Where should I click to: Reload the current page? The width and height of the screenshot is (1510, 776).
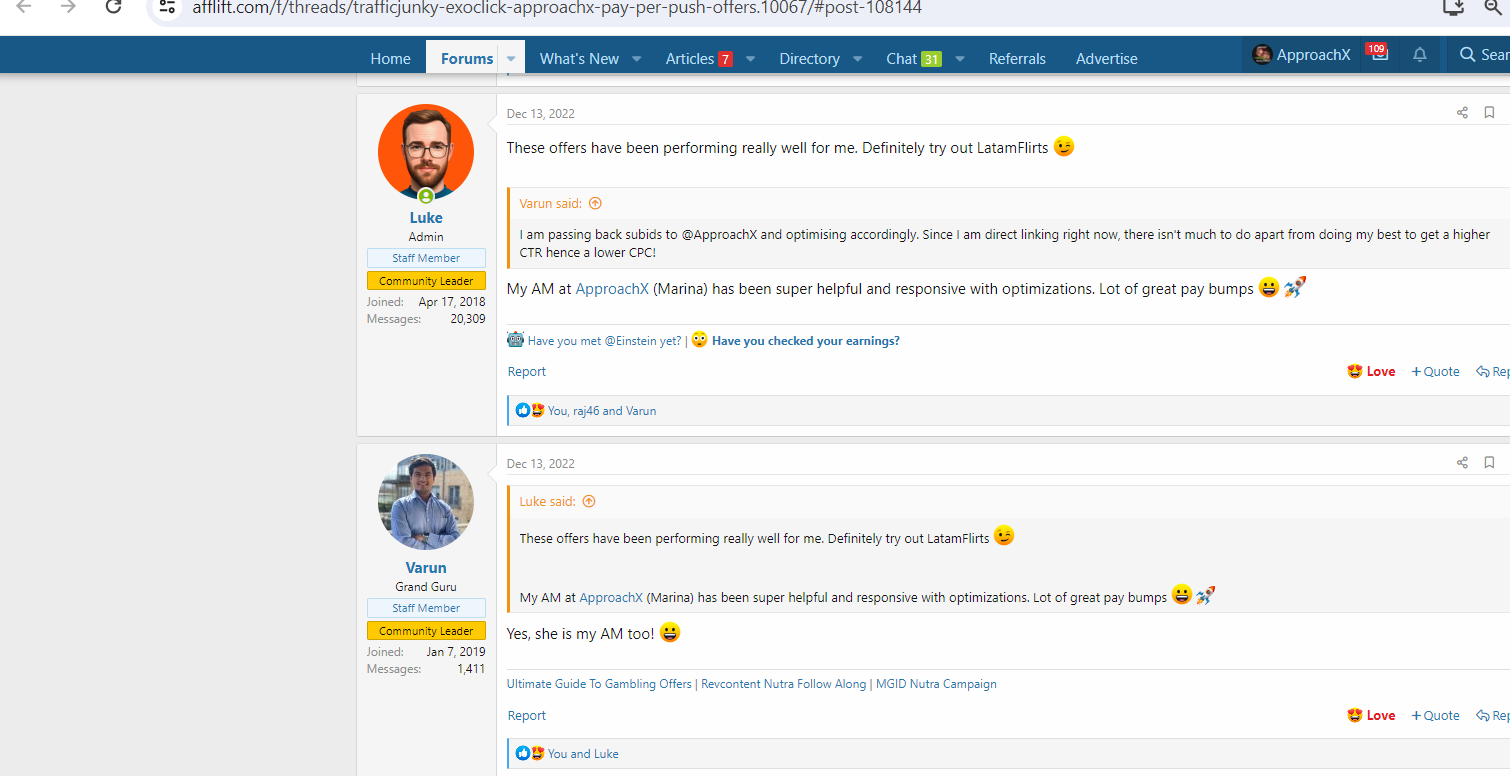pos(114,7)
